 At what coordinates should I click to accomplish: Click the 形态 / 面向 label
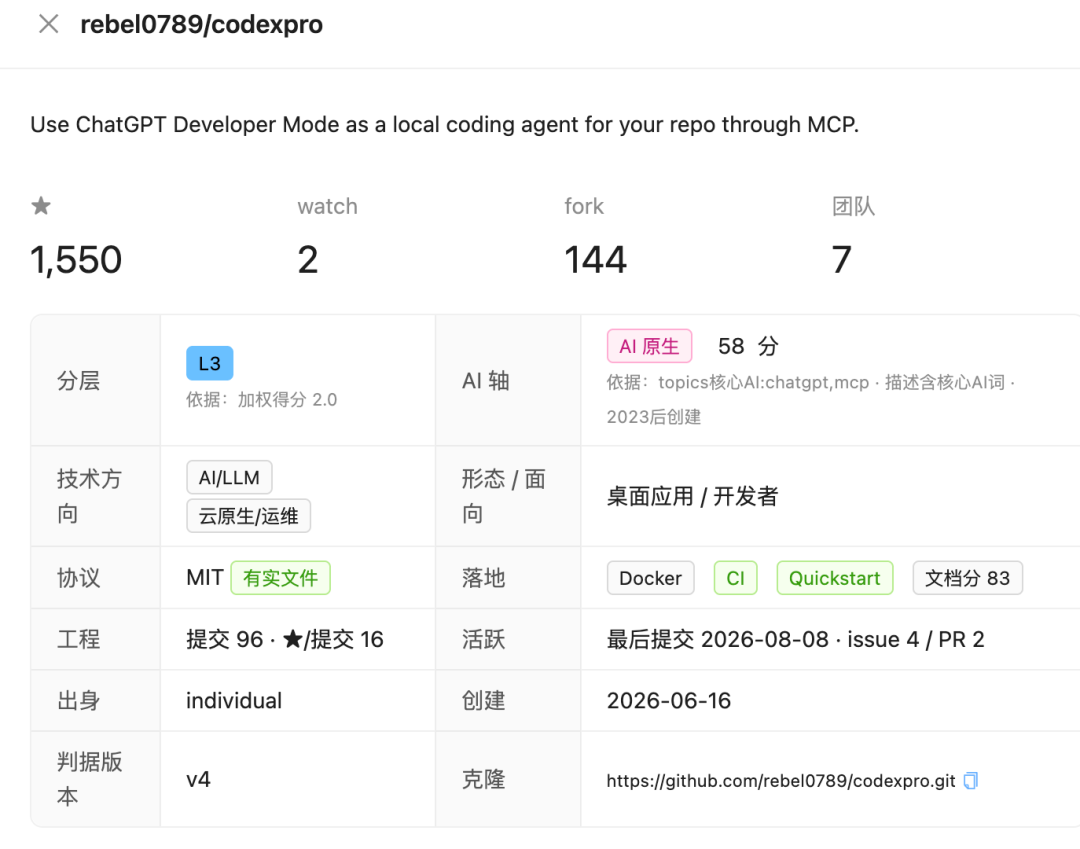tap(503, 496)
